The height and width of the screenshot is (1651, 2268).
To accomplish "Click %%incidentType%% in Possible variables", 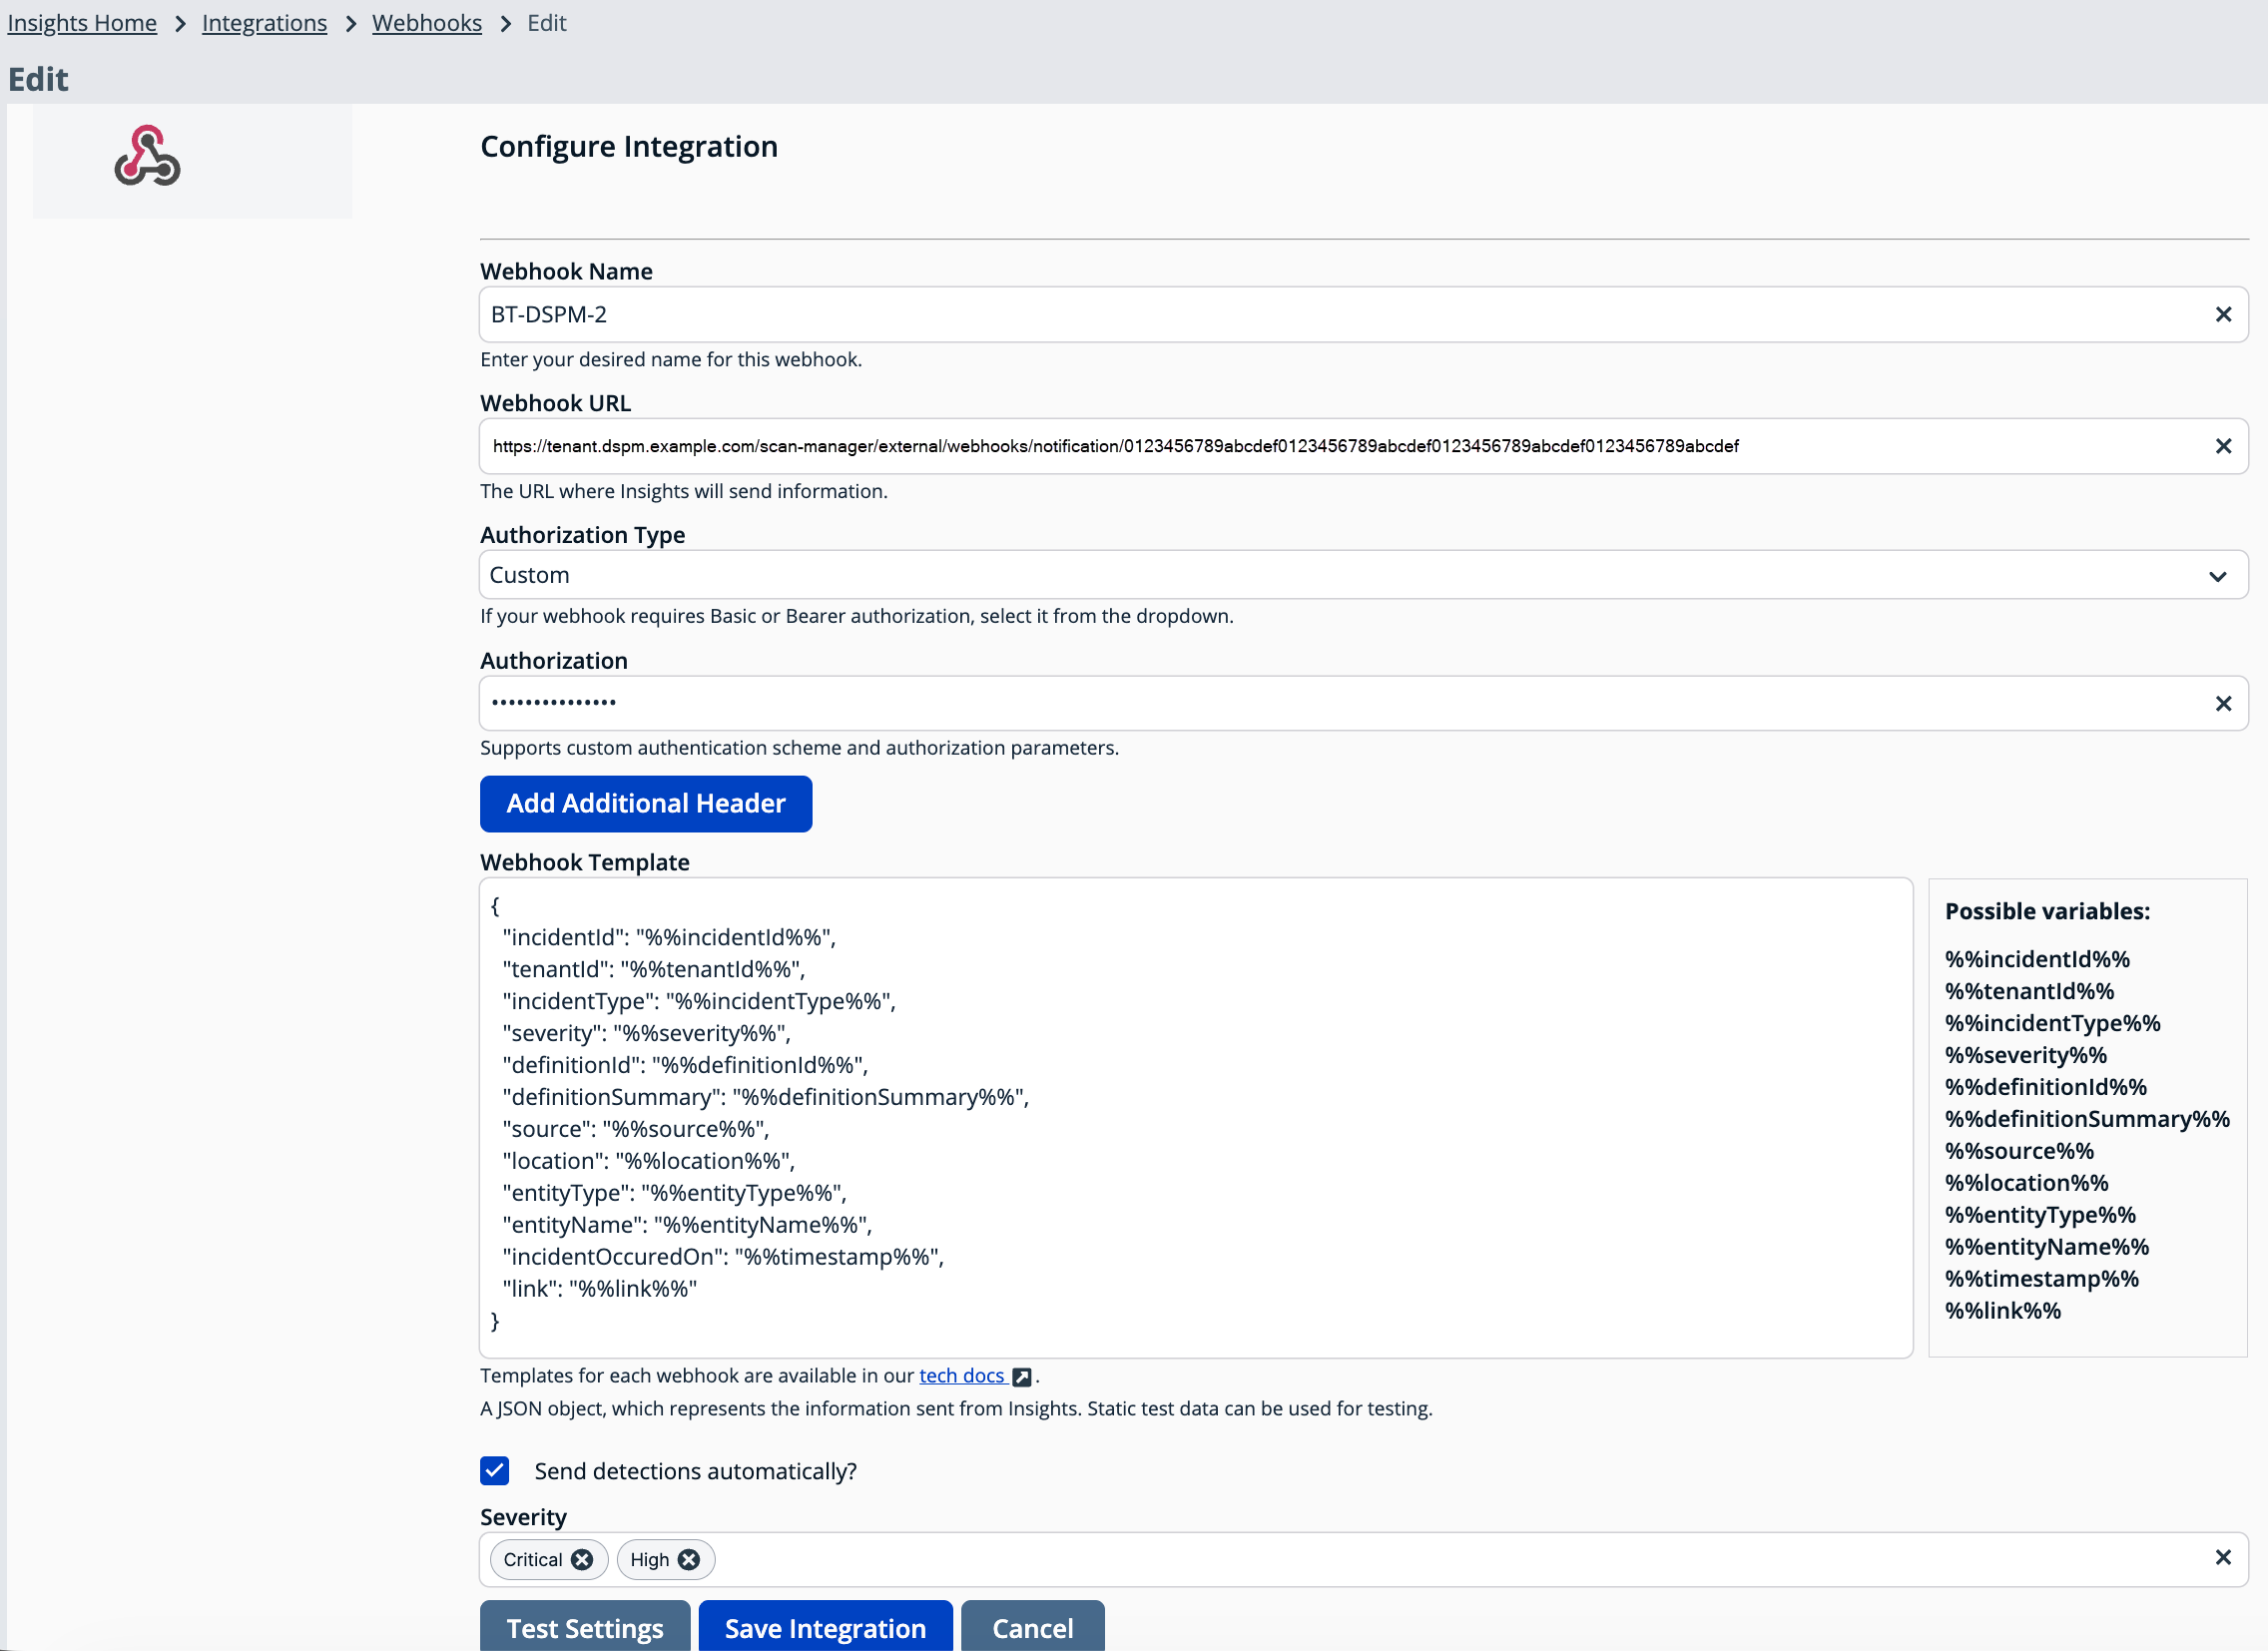I will 2052,1023.
